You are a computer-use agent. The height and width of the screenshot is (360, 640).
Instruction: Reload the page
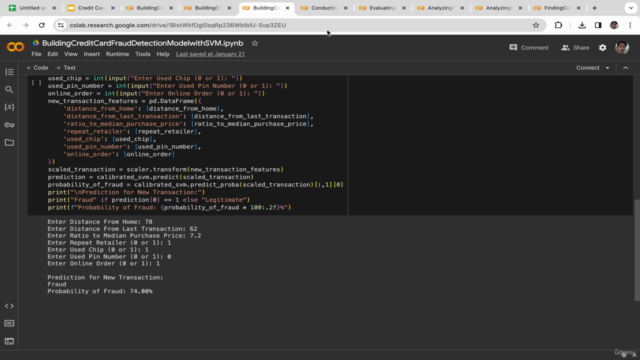click(42, 25)
